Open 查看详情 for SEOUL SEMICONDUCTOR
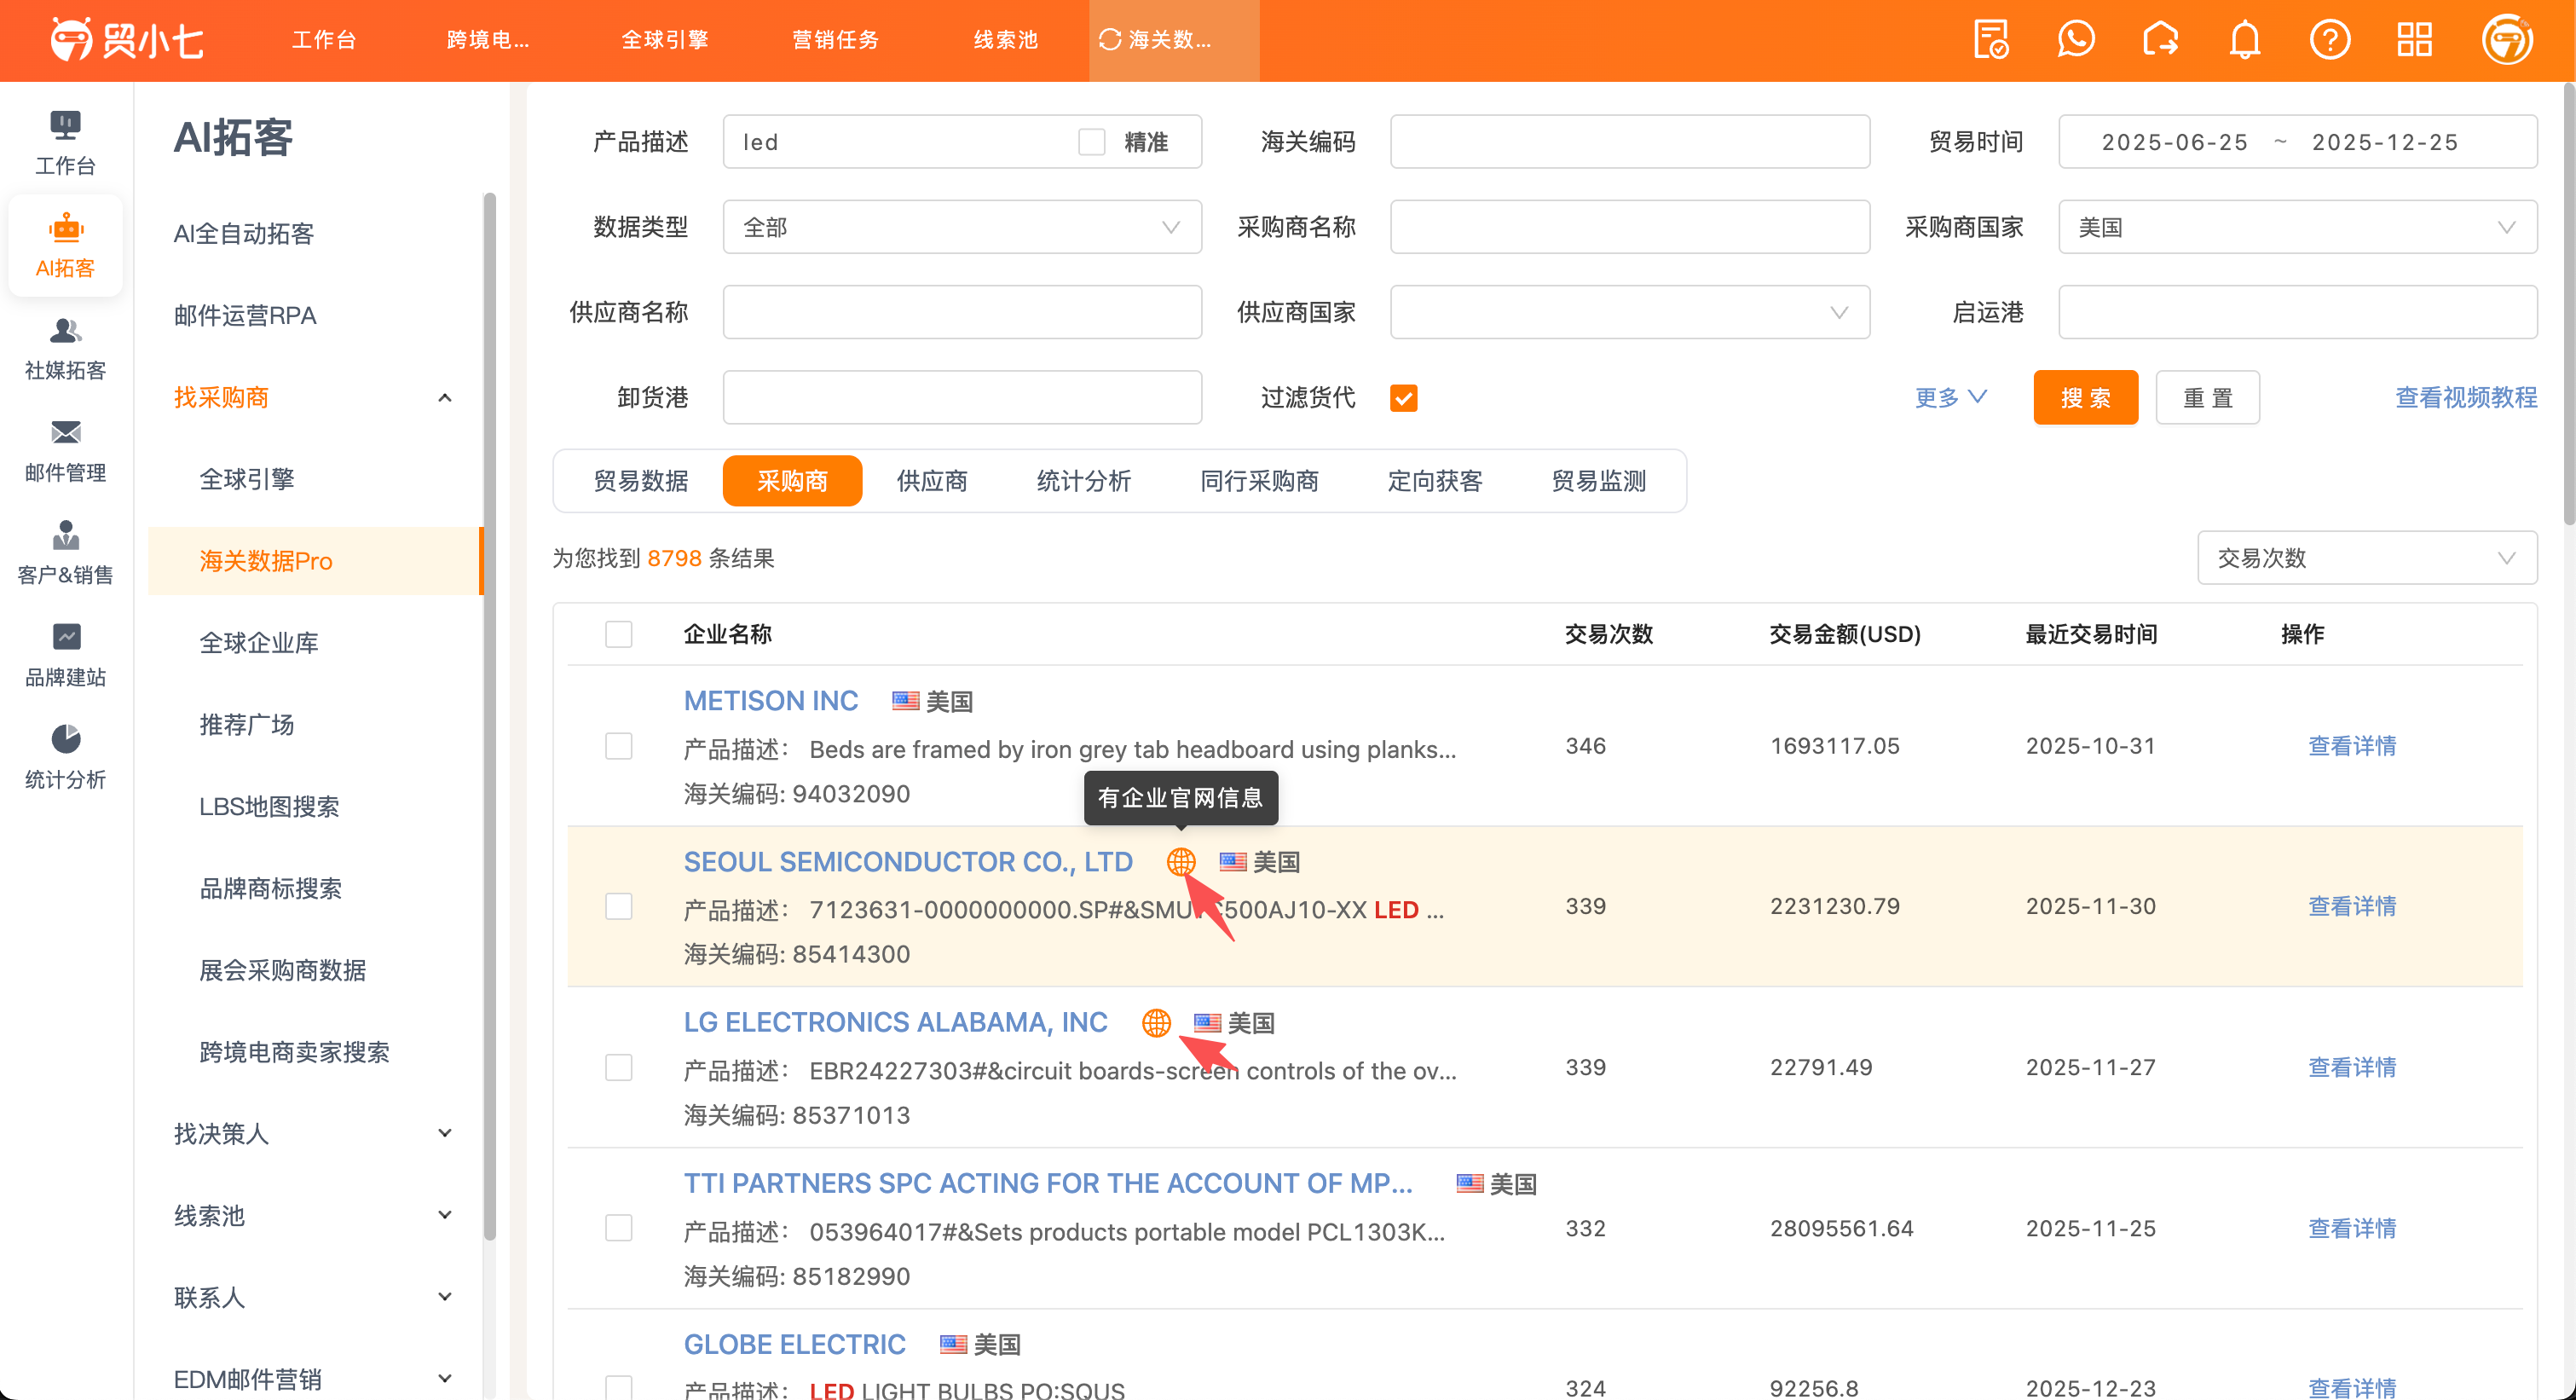 coord(2352,906)
